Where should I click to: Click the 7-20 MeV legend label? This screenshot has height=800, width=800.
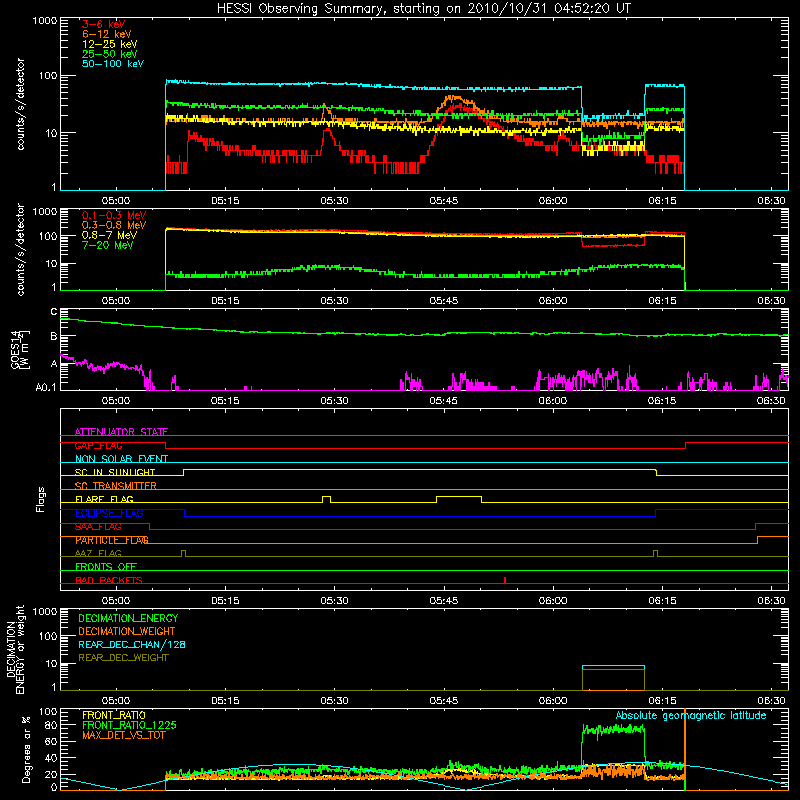click(108, 245)
